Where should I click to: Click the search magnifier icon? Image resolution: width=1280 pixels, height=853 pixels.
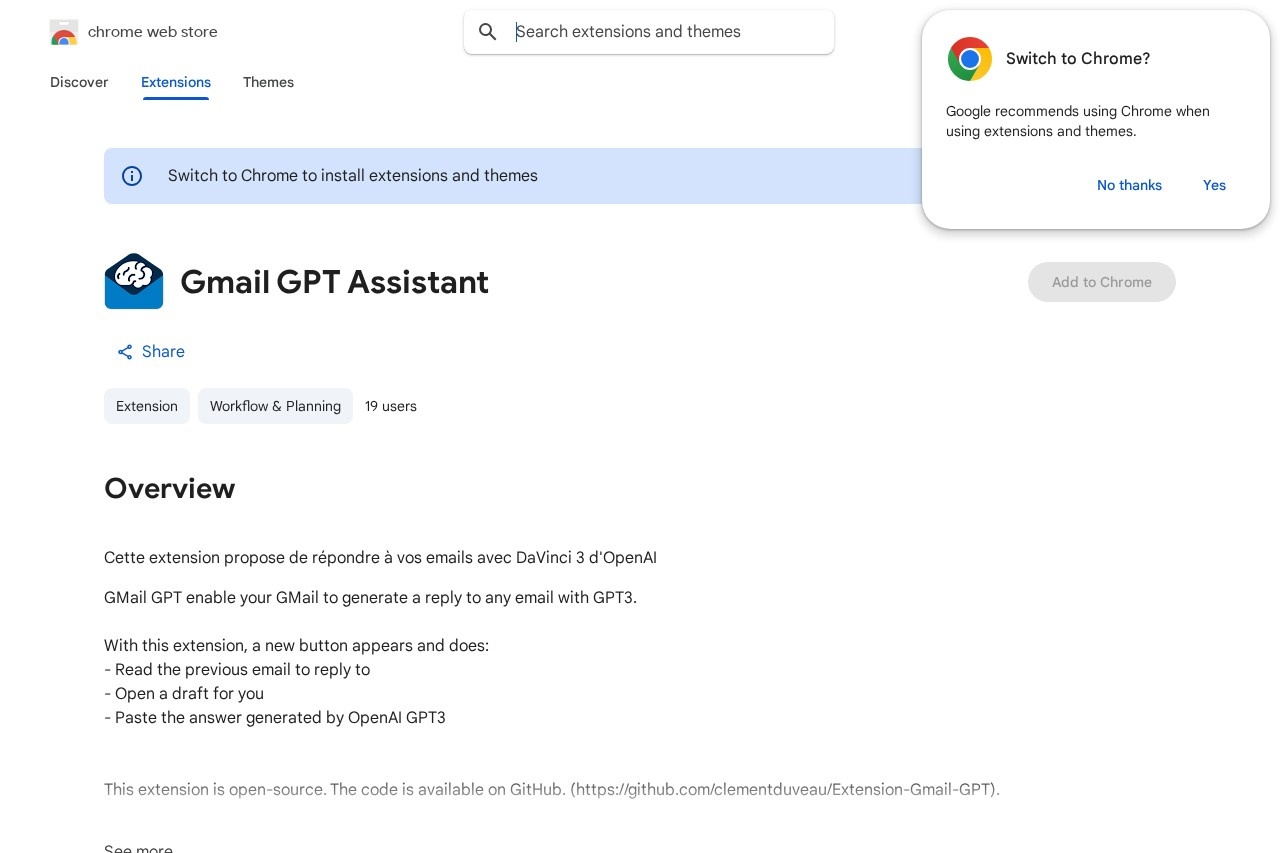point(488,32)
